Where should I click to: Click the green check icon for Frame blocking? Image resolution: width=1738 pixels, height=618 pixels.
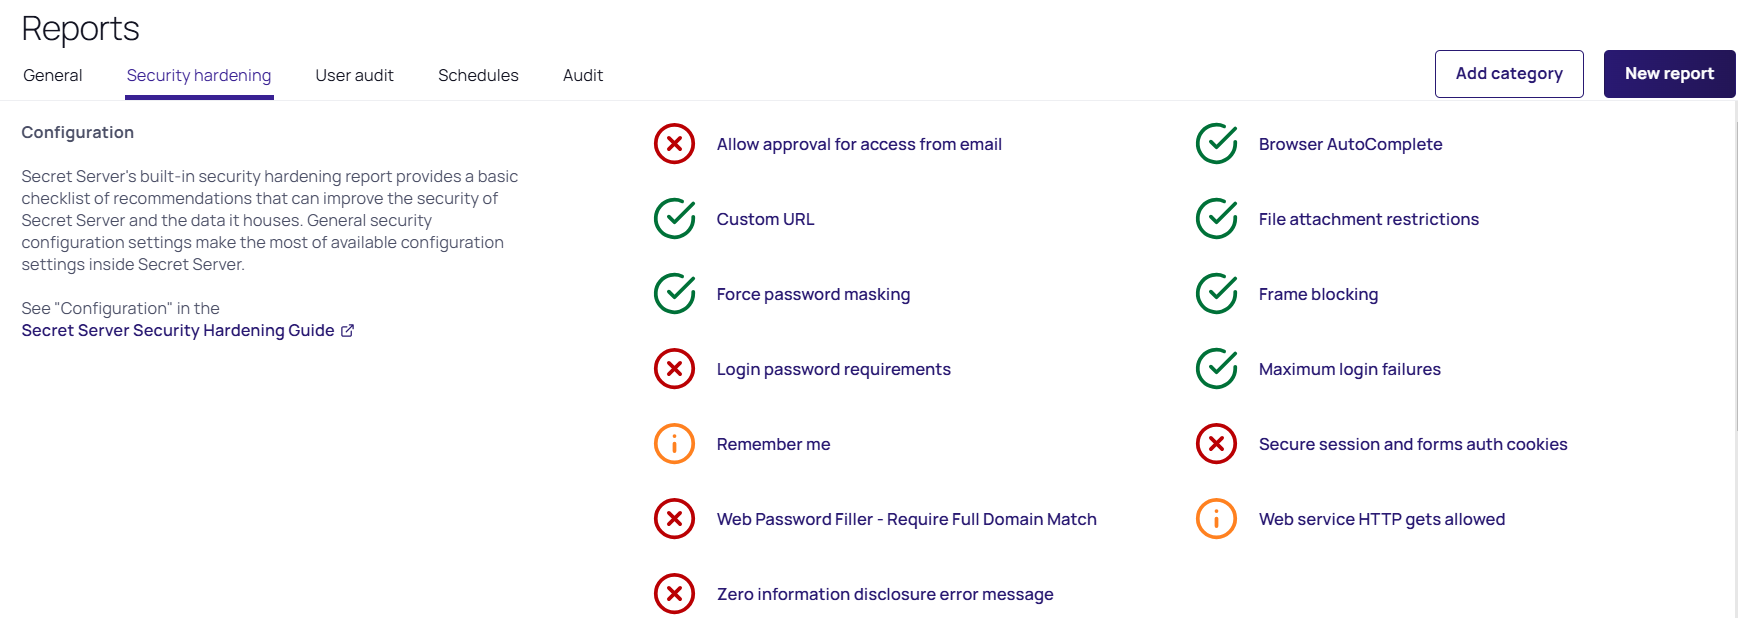point(1216,294)
